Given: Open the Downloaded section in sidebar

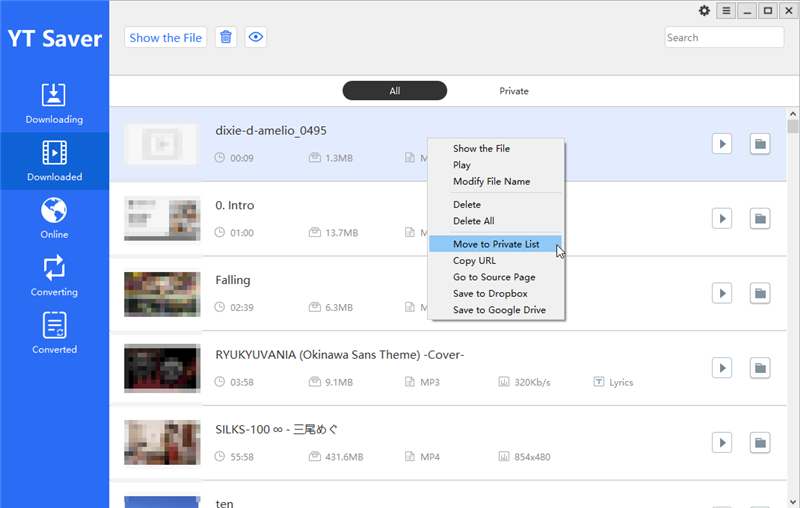Looking at the screenshot, I should [x=54, y=161].
